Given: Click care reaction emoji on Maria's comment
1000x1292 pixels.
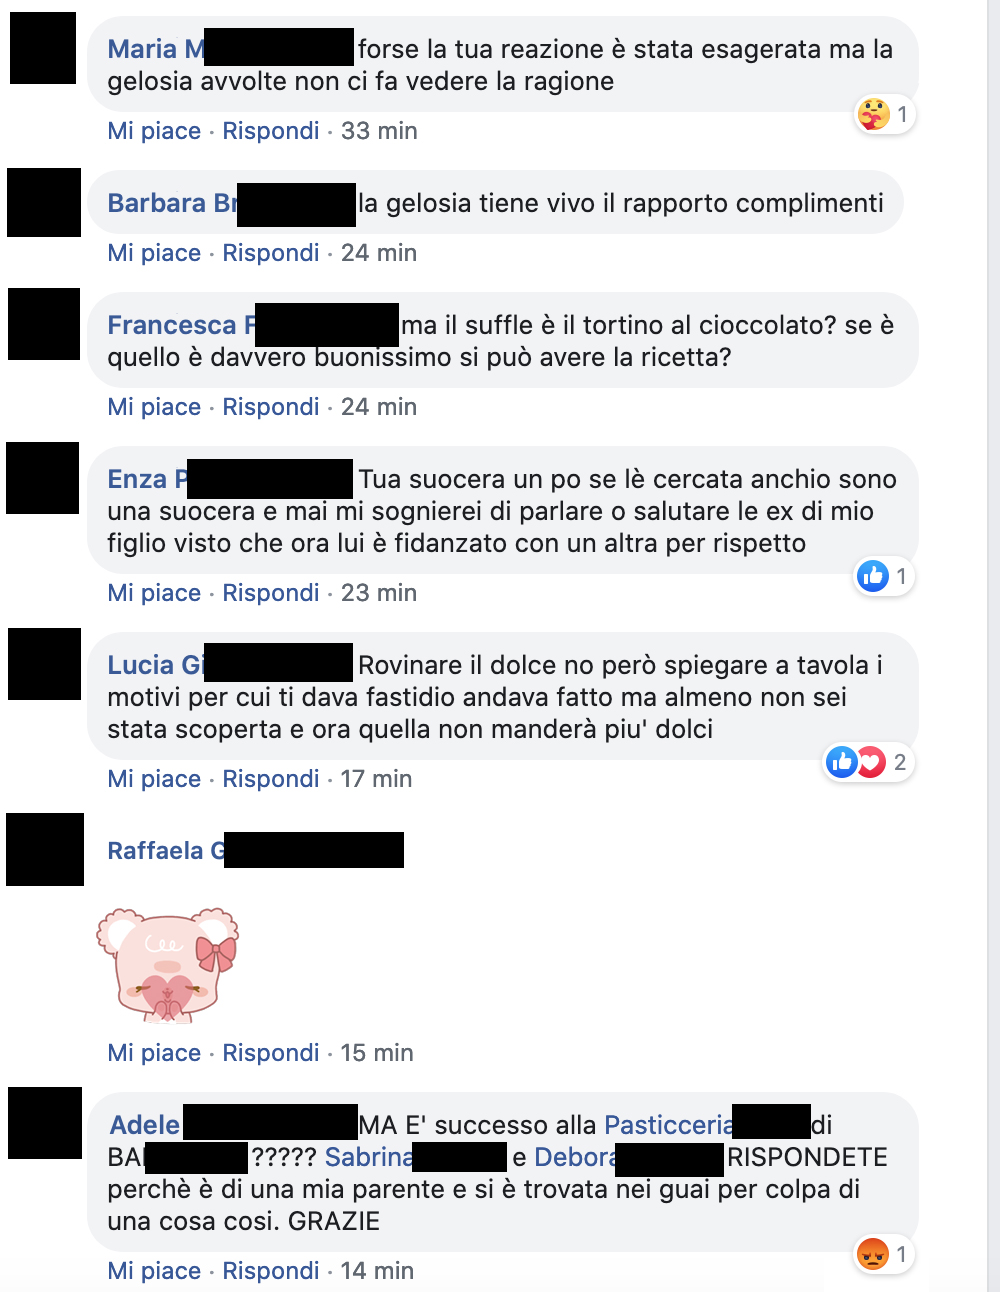Looking at the screenshot, I should point(873,114).
